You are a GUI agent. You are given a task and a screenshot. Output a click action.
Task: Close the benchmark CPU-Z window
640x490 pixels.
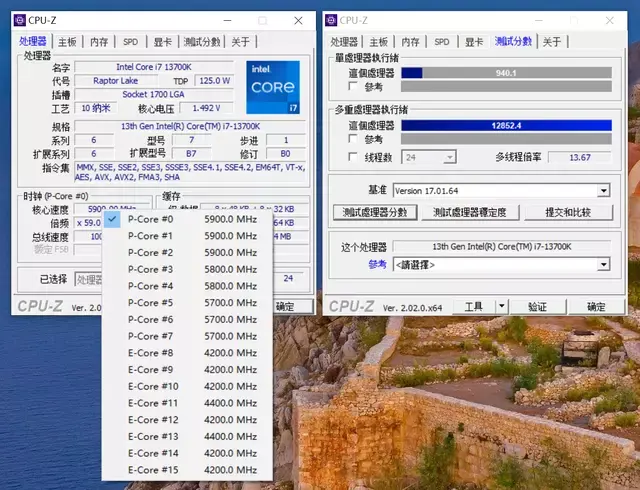607,20
